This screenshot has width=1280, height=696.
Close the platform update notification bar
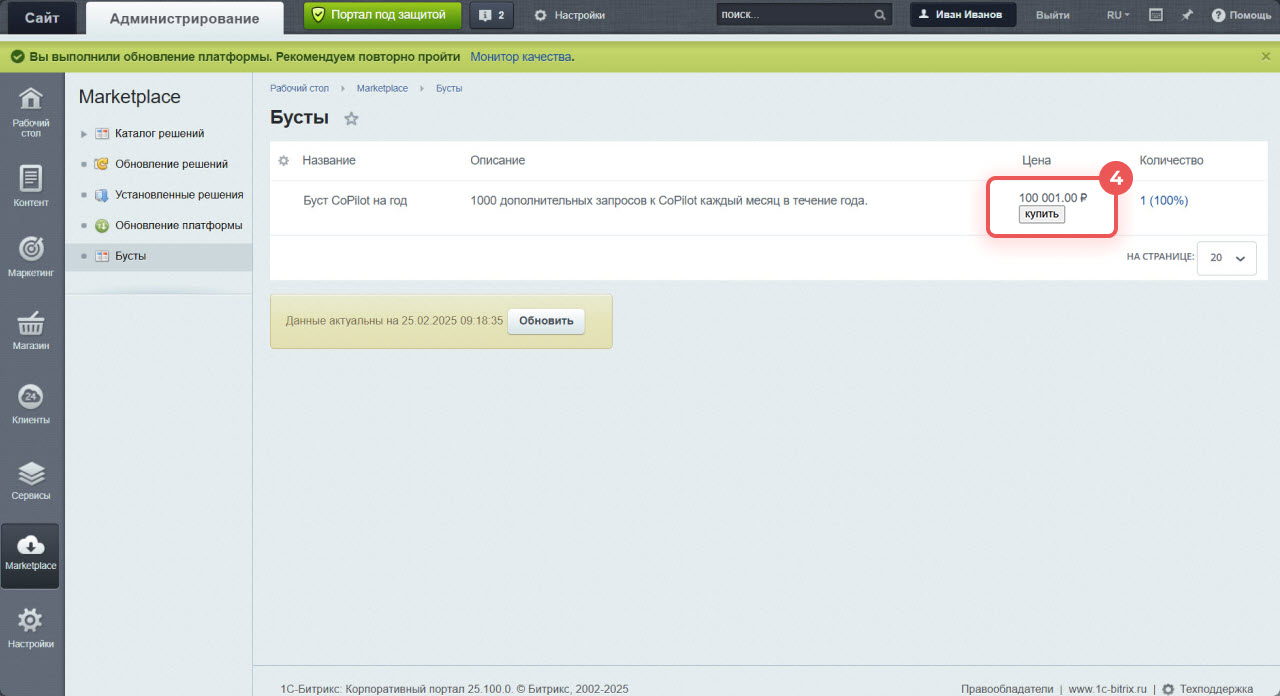pyautogui.click(x=1266, y=56)
